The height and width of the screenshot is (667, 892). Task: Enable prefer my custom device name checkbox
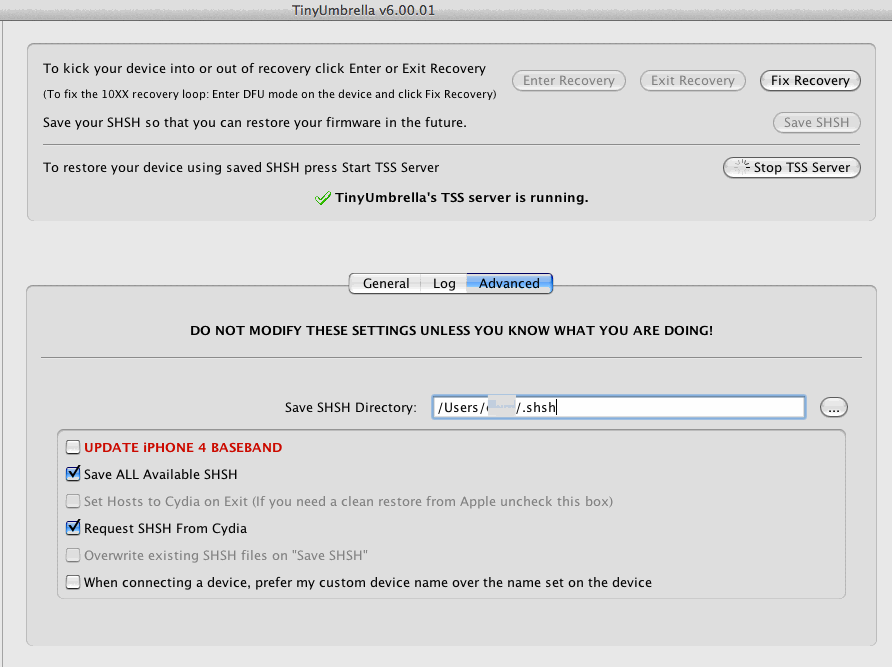pyautogui.click(x=73, y=582)
